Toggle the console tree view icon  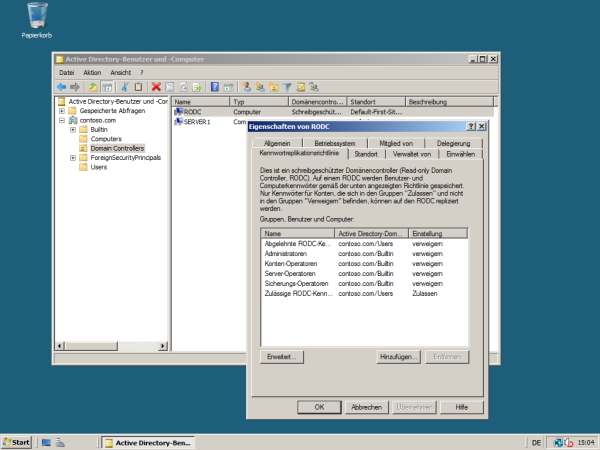[107, 87]
